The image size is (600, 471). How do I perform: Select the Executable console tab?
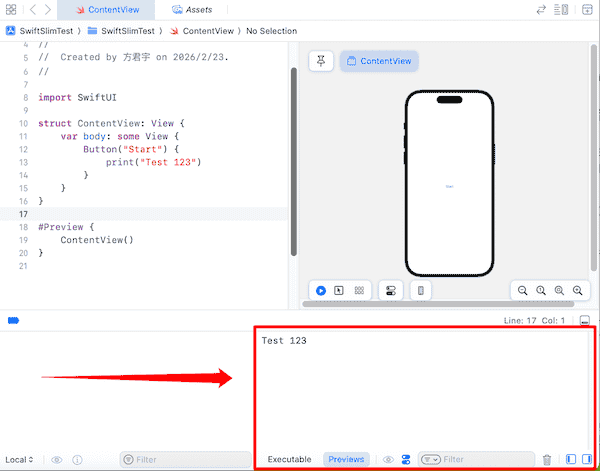pyautogui.click(x=289, y=459)
